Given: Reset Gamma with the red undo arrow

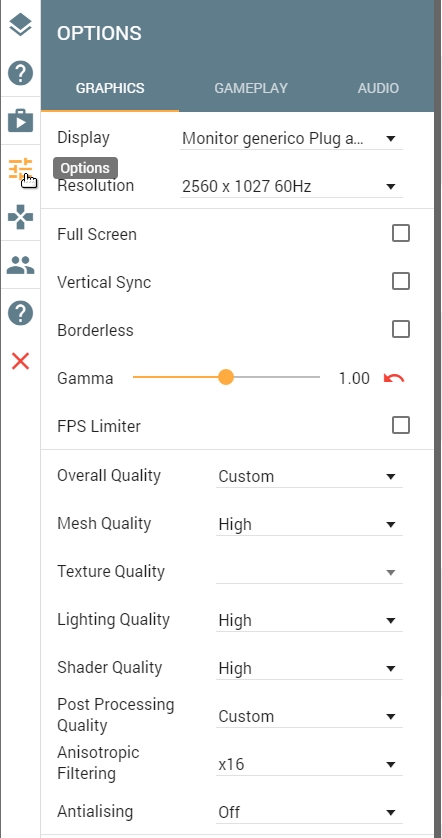Looking at the screenshot, I should (394, 378).
